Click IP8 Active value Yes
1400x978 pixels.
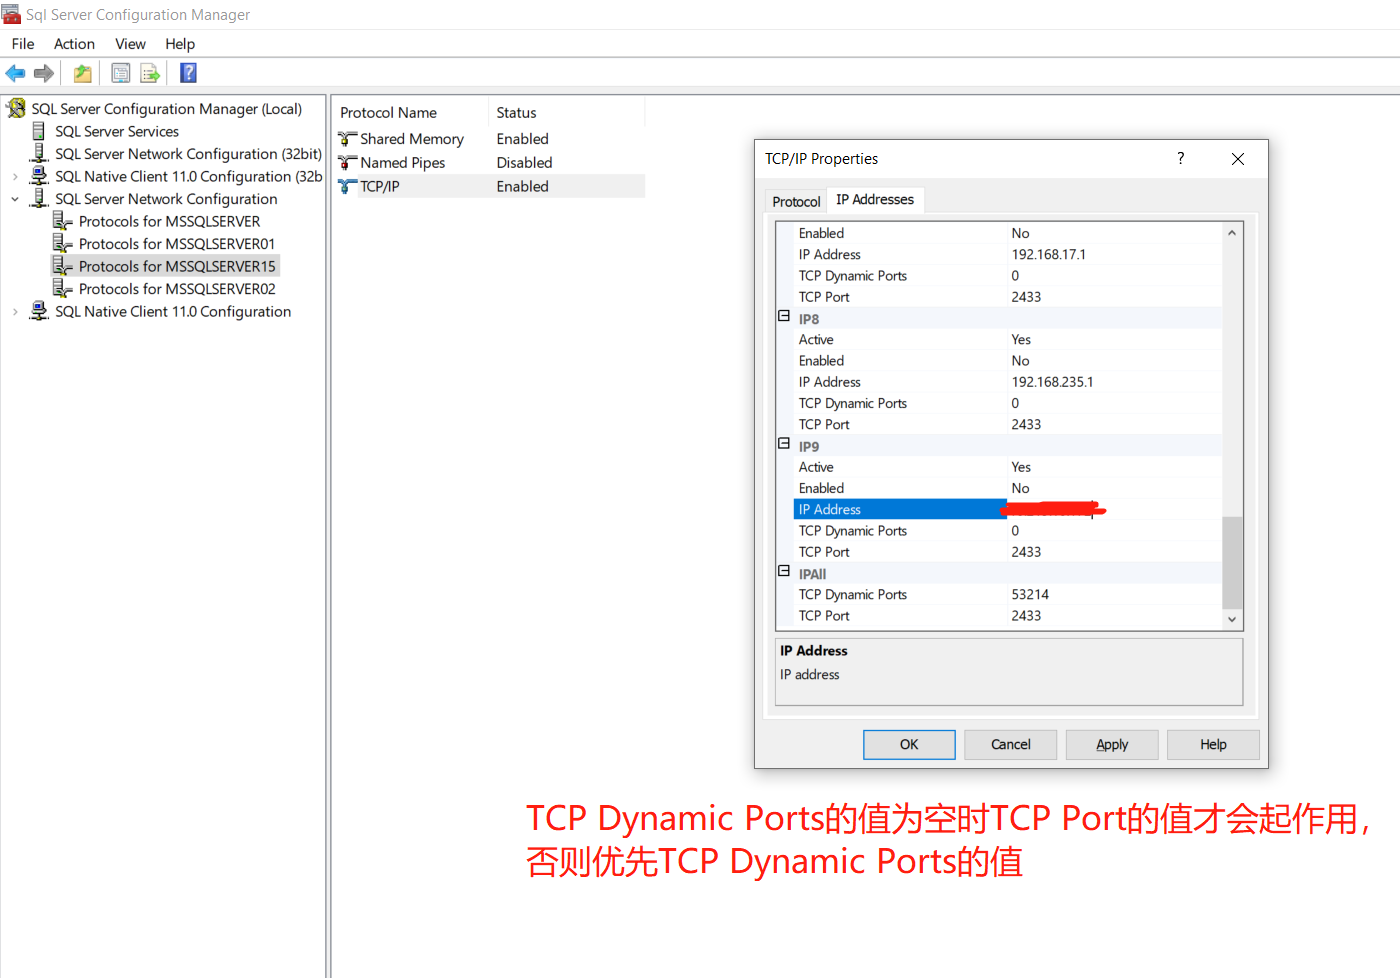click(x=1021, y=339)
